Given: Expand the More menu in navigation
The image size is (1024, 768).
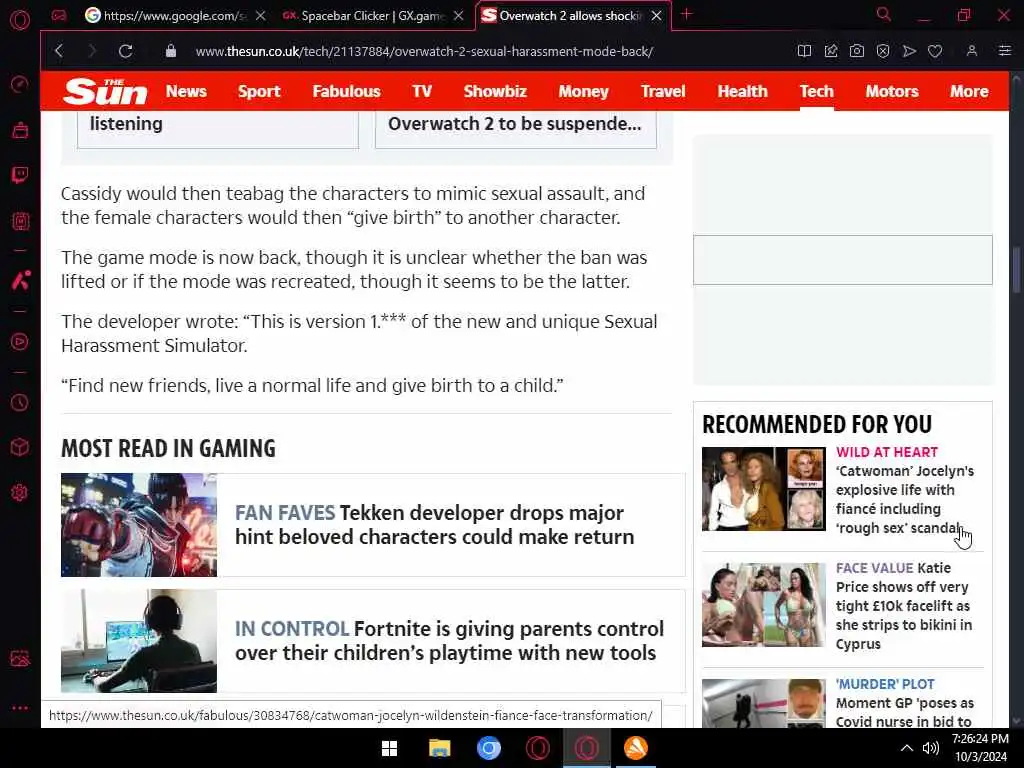Looking at the screenshot, I should click(x=969, y=91).
